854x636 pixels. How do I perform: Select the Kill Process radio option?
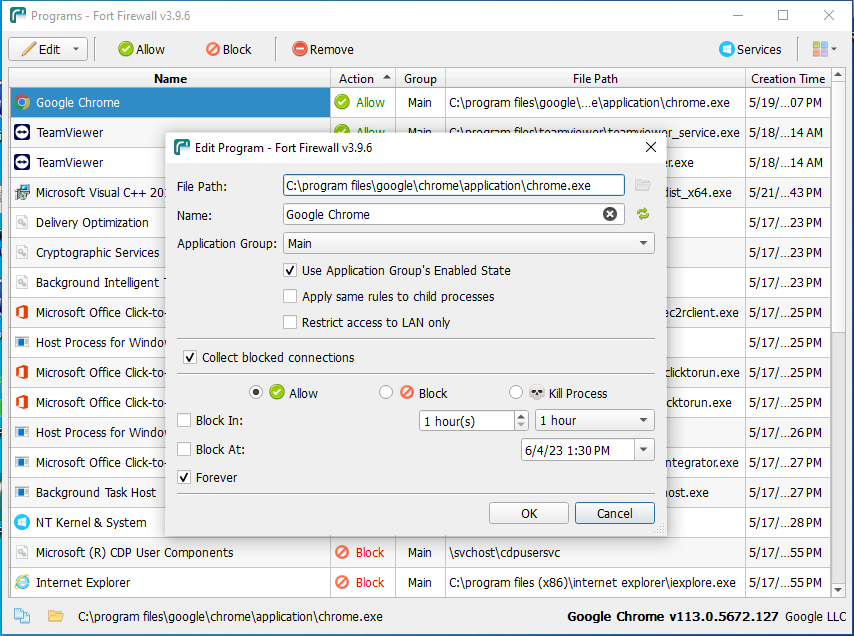click(516, 393)
